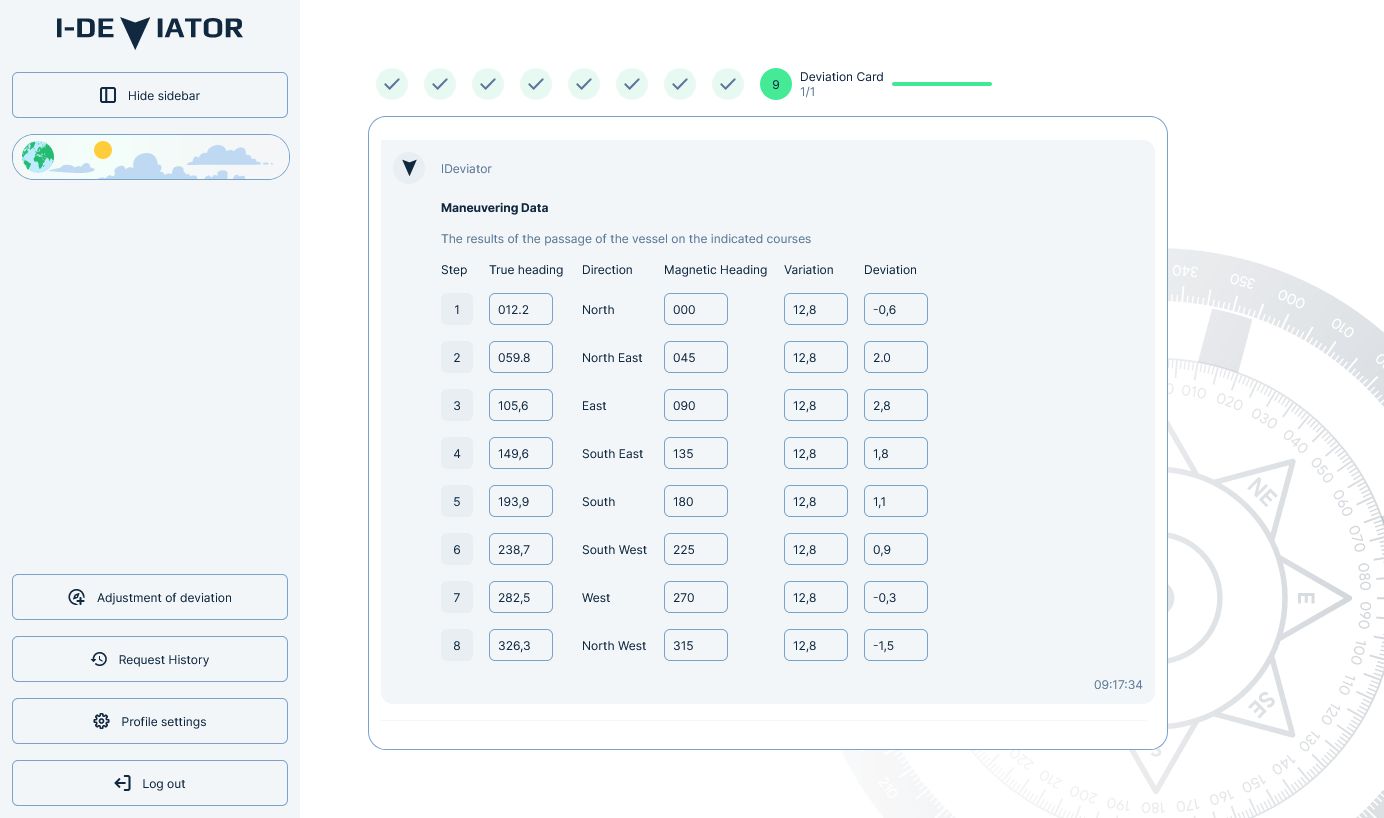Click the green Deviation Card progress bar

(942, 84)
